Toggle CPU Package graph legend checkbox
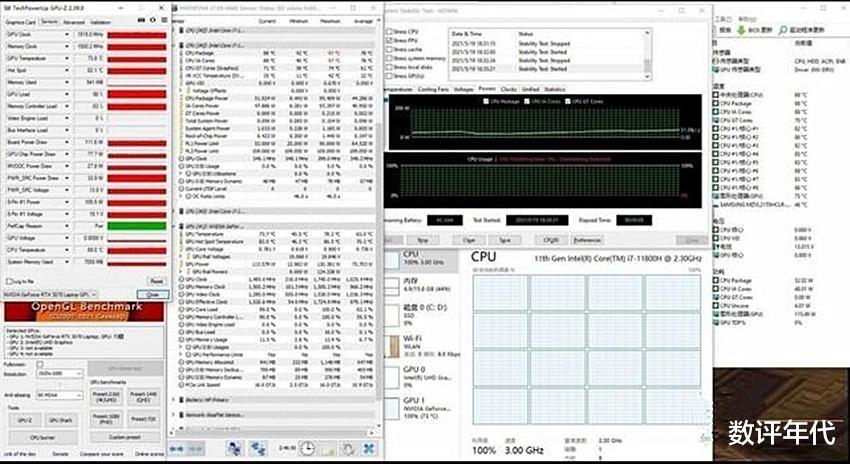850x464 pixels. click(x=485, y=101)
